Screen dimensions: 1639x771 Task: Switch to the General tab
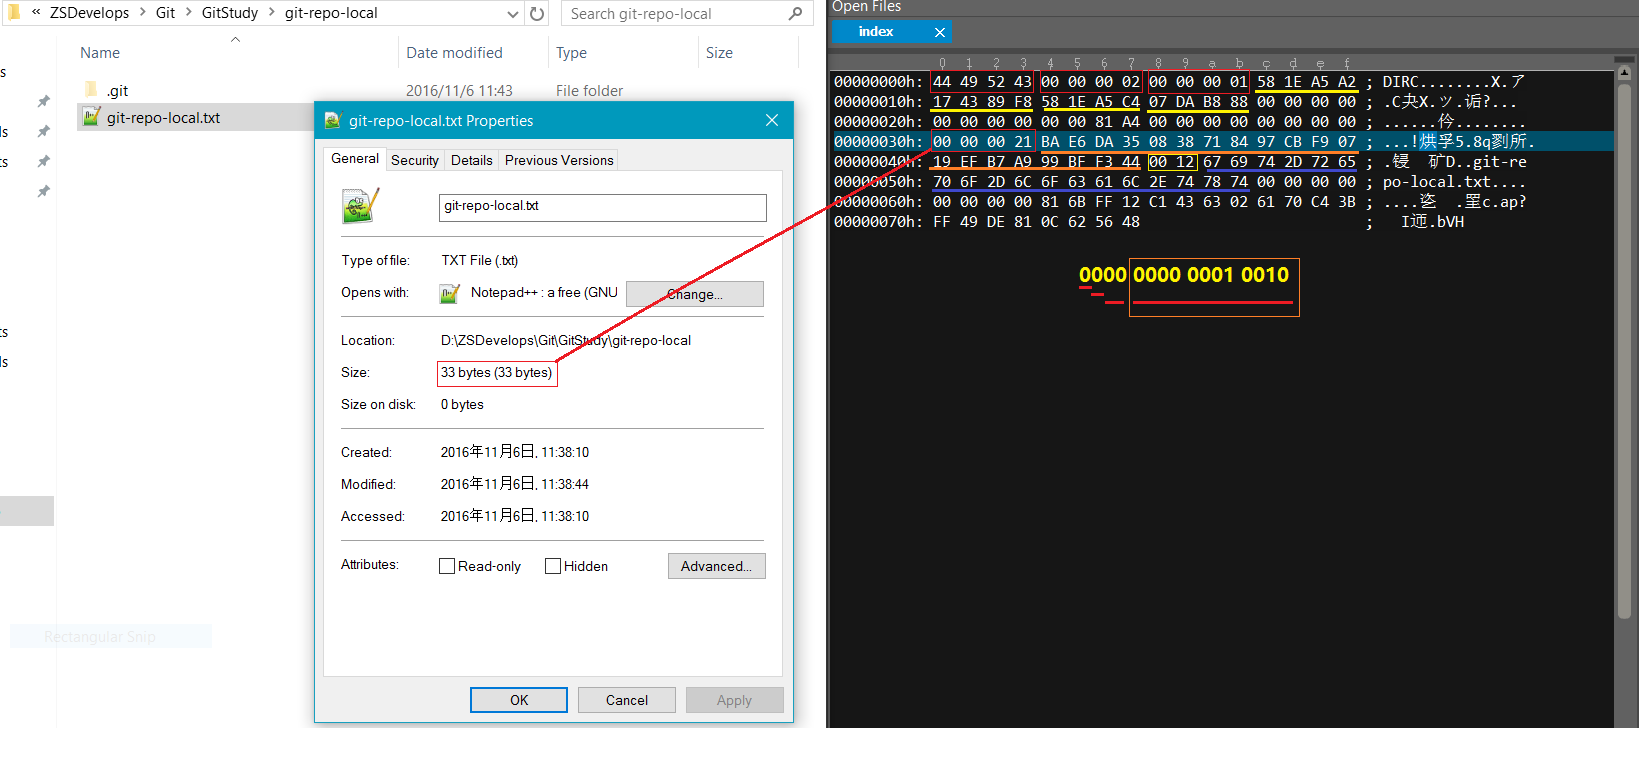[355, 159]
